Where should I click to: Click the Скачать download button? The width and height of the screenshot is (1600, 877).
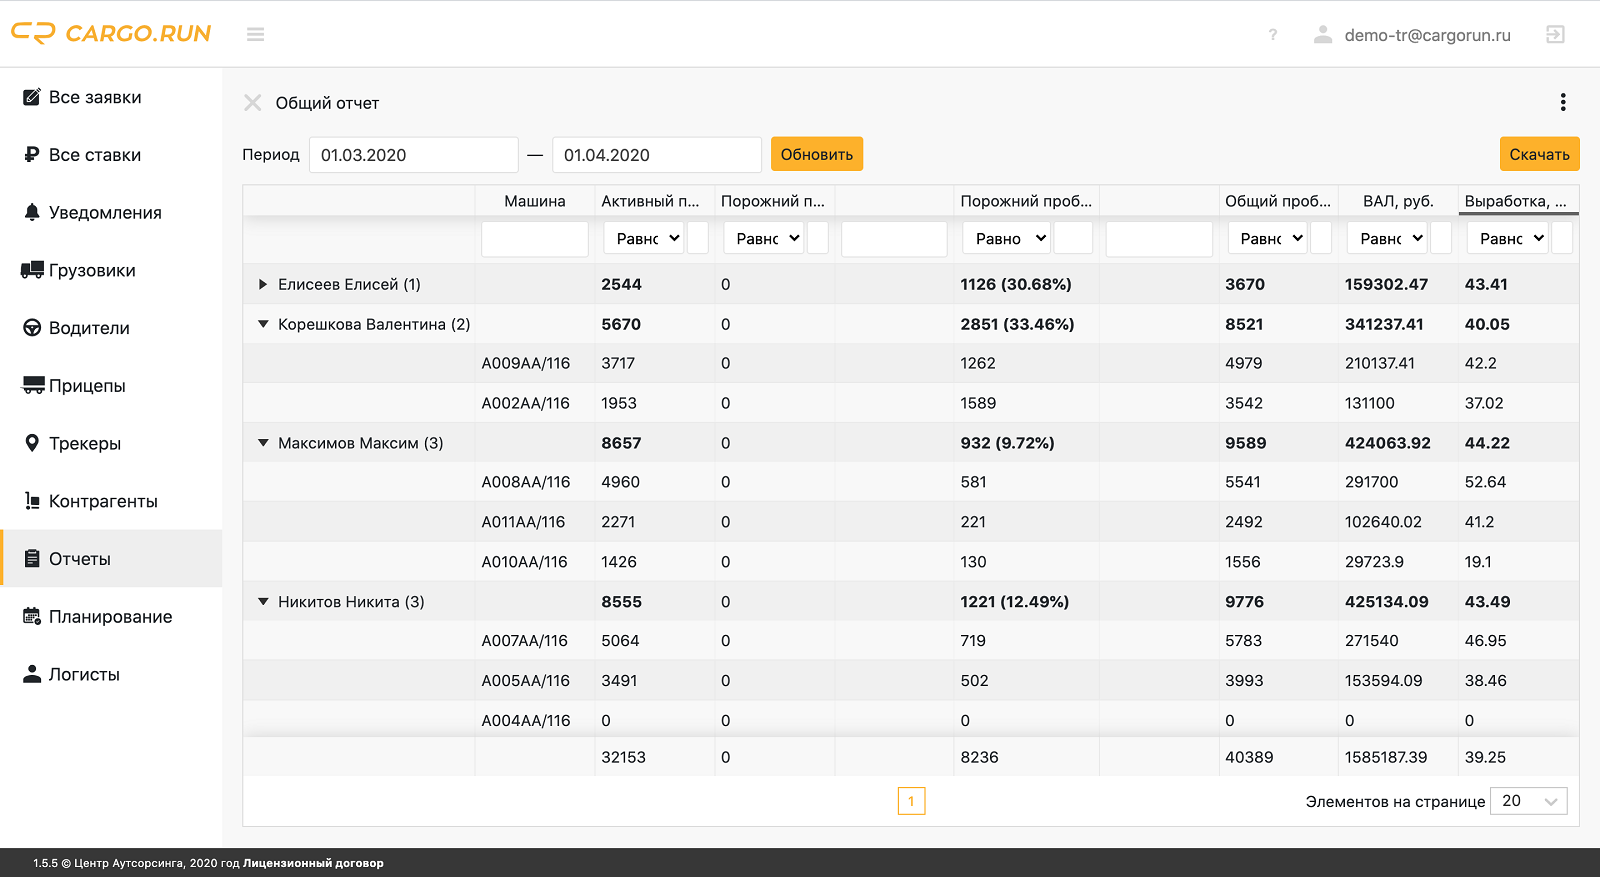click(1539, 154)
